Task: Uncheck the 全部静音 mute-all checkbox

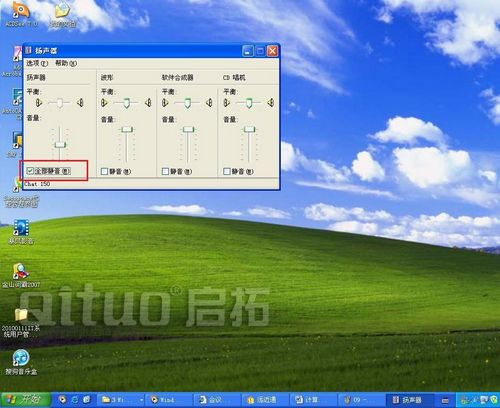Action: pos(30,171)
